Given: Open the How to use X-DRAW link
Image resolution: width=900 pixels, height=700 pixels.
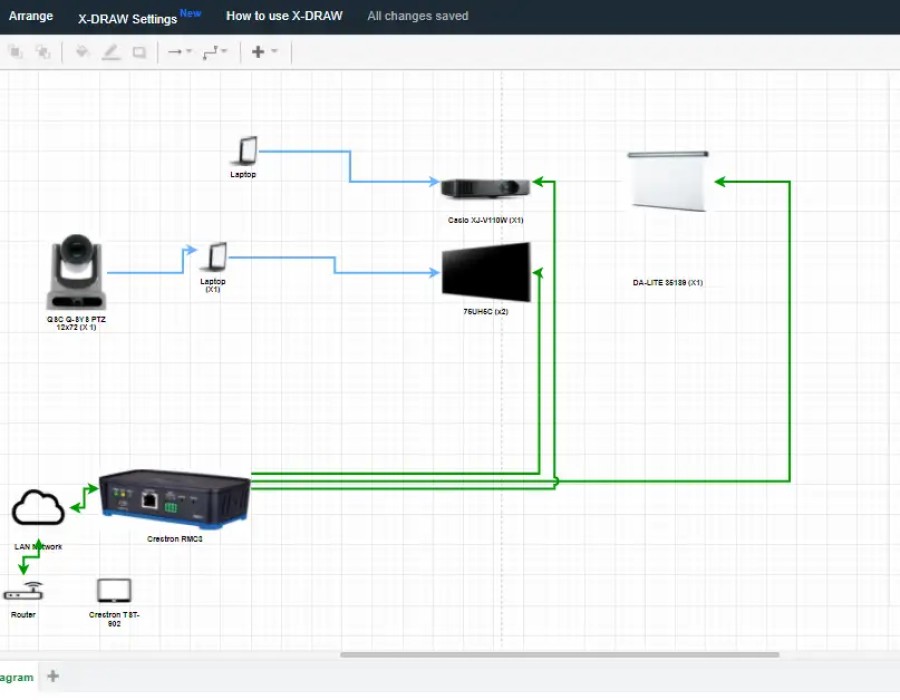Looking at the screenshot, I should (x=284, y=16).
